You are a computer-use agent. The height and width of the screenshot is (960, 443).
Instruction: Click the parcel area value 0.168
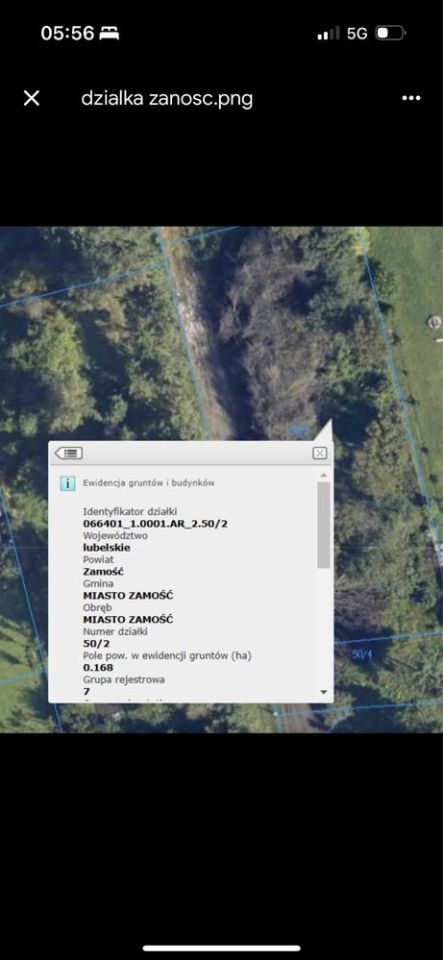point(98,667)
